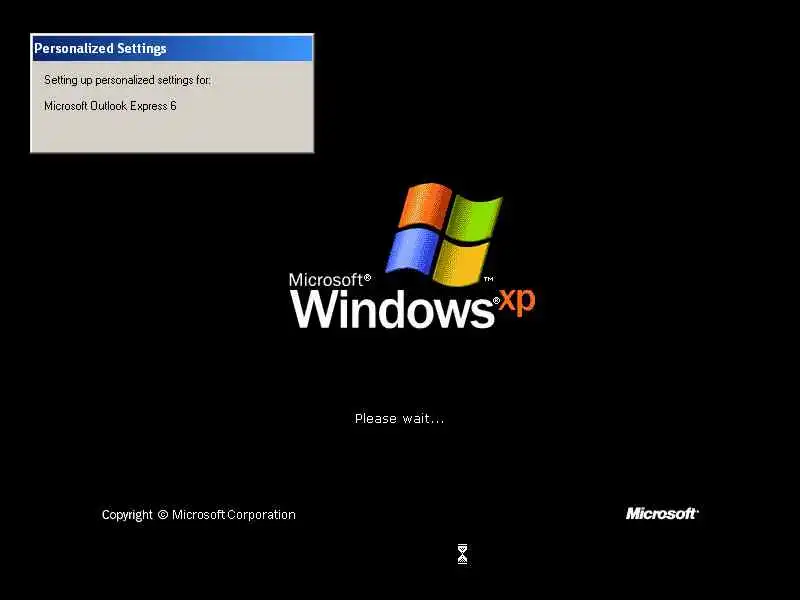Screen dimensions: 800x600
Task: Click the large 'Windows xp' wordmark
Action: [x=412, y=308]
